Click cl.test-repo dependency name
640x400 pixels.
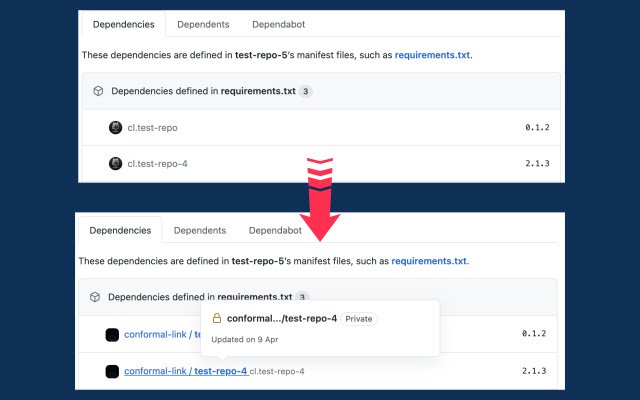pyautogui.click(x=152, y=128)
